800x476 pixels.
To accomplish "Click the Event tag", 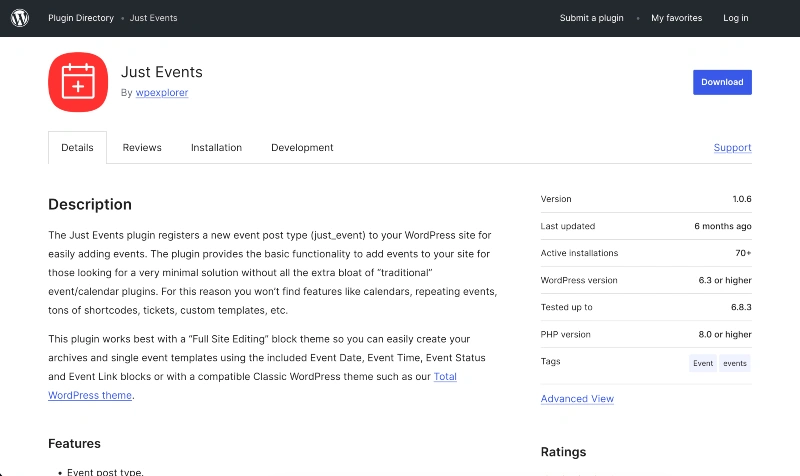I will pyautogui.click(x=703, y=363).
